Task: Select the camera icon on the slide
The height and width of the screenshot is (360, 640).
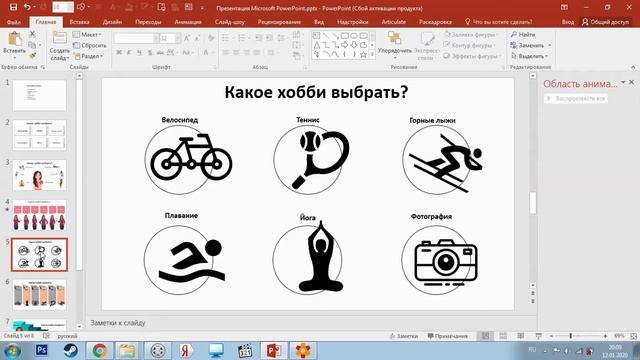Action: point(446,262)
